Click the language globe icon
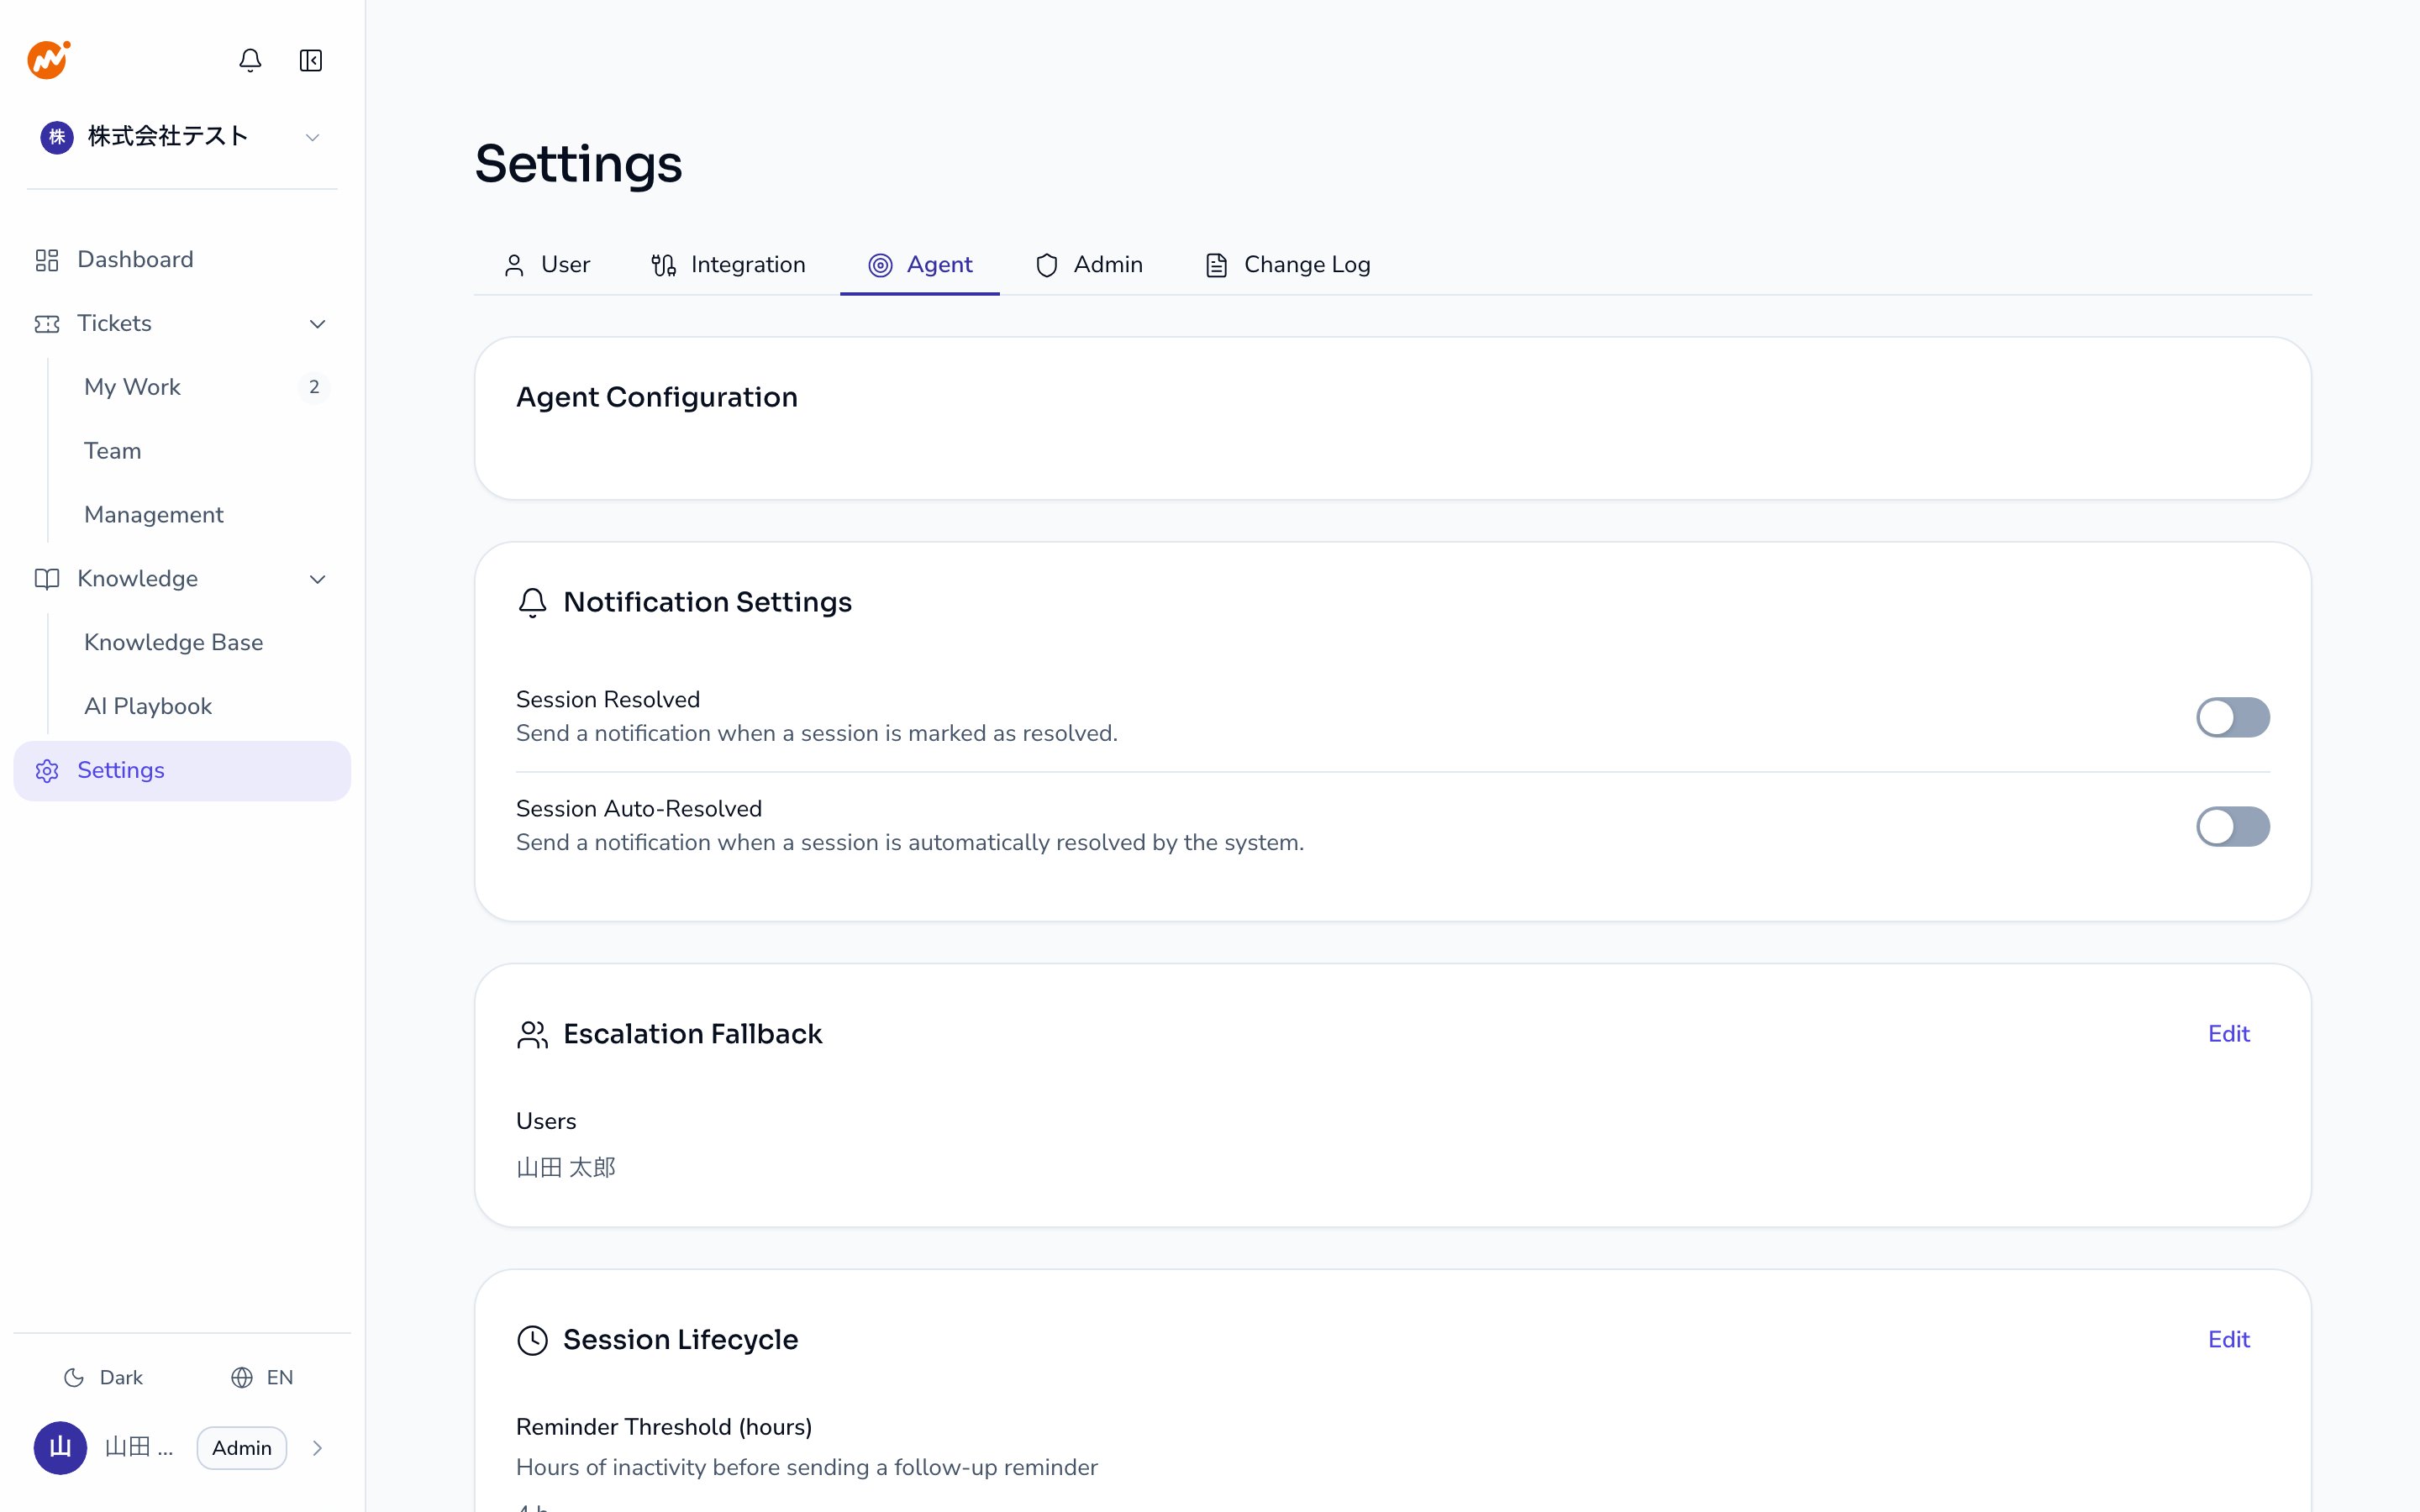 click(x=242, y=1378)
